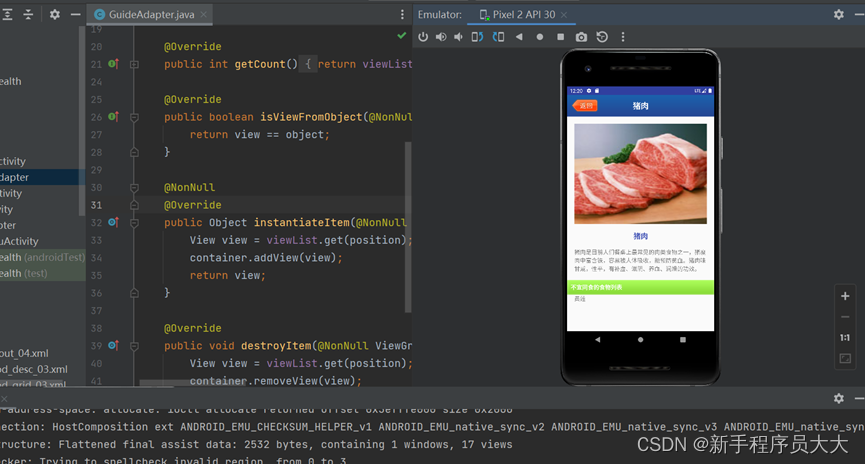
Task: Open Emulator panel settings gear
Action: (x=839, y=14)
